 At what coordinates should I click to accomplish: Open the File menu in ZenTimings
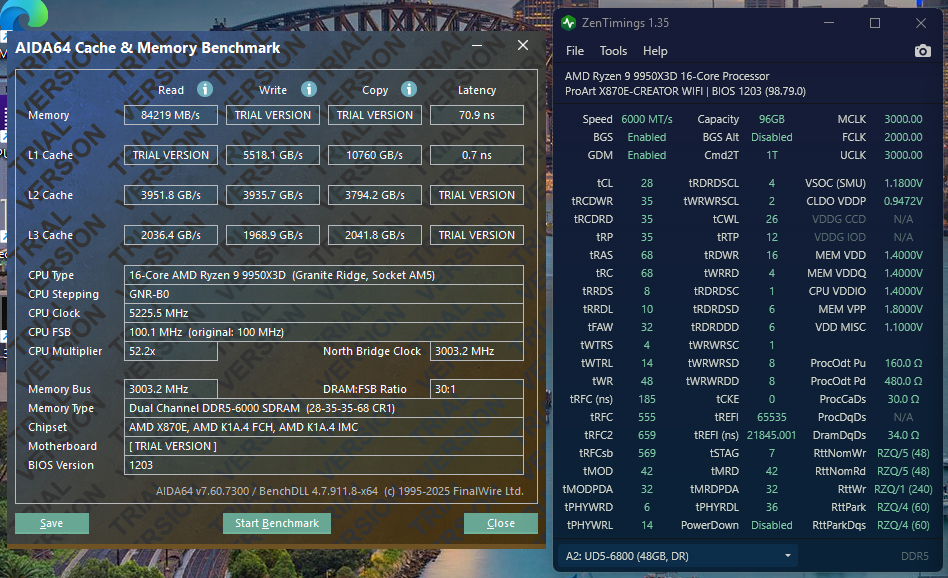click(x=575, y=51)
